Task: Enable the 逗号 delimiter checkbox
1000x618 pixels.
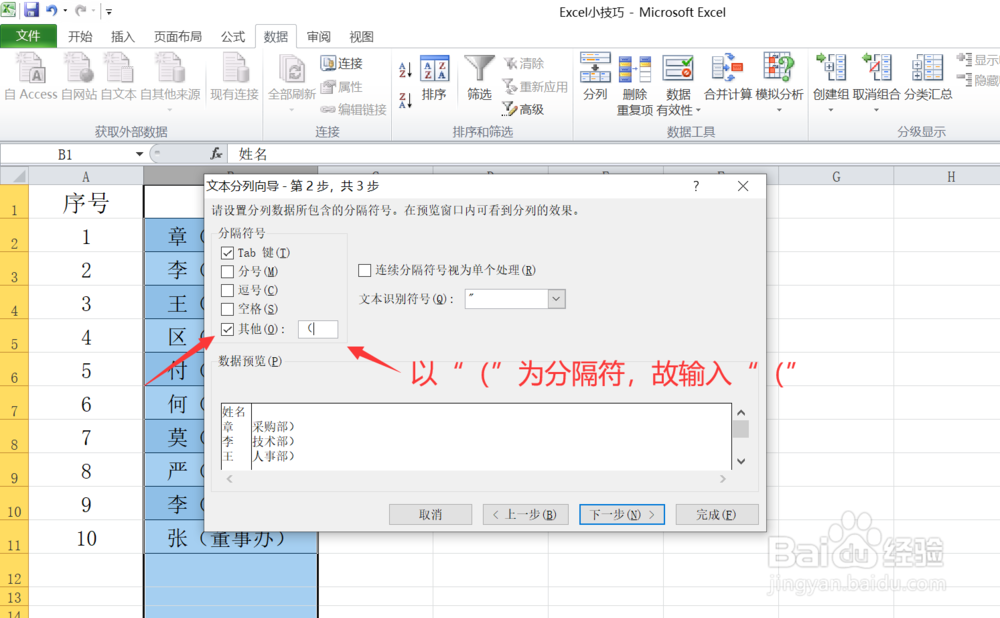Action: [x=226, y=290]
